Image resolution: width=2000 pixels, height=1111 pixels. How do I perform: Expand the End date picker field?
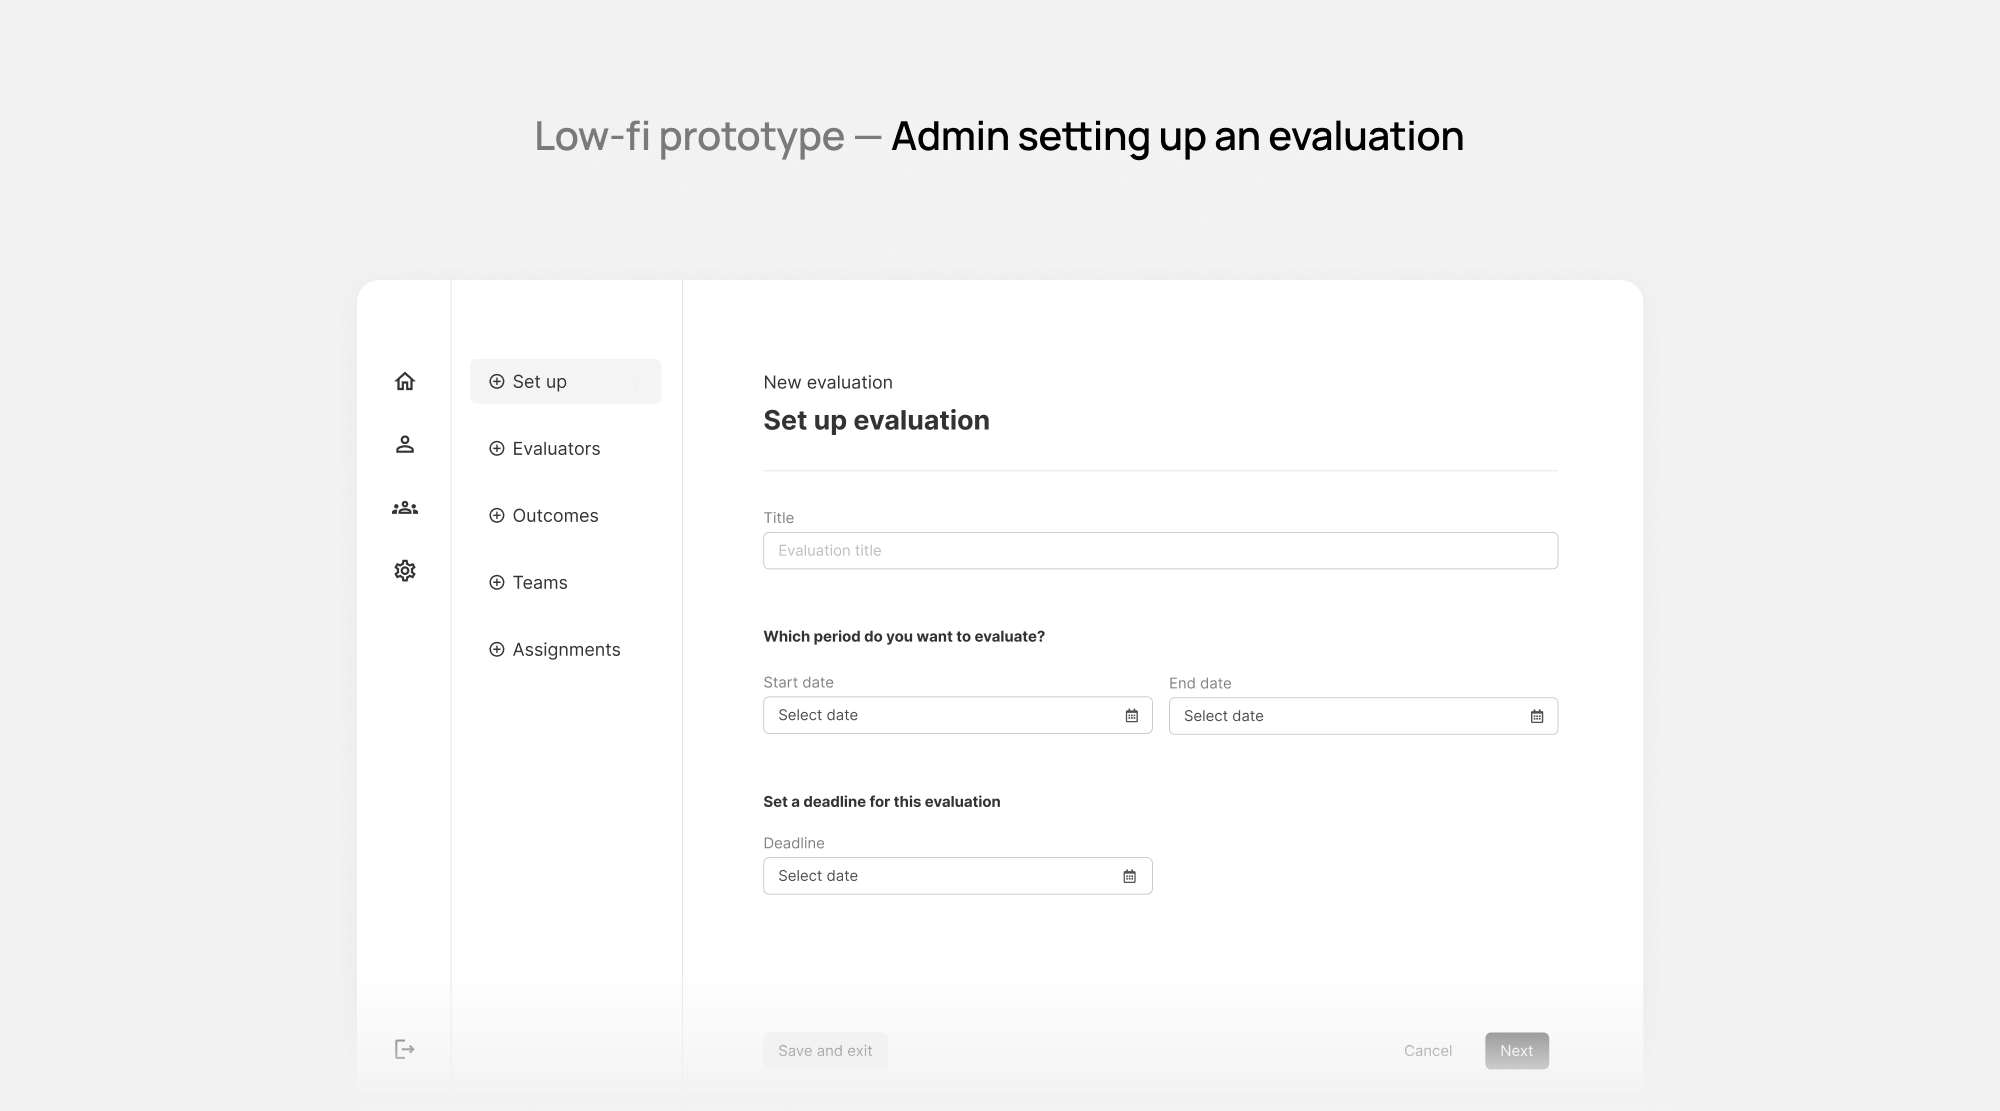(1345, 716)
